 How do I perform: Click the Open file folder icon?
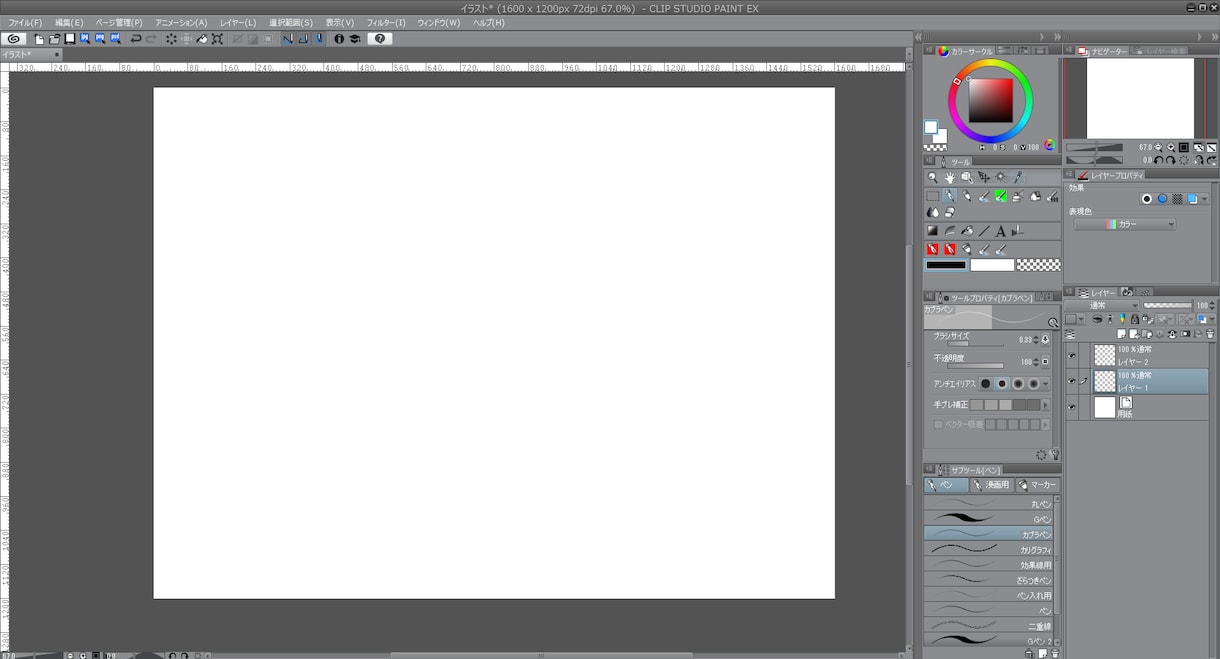coord(55,39)
